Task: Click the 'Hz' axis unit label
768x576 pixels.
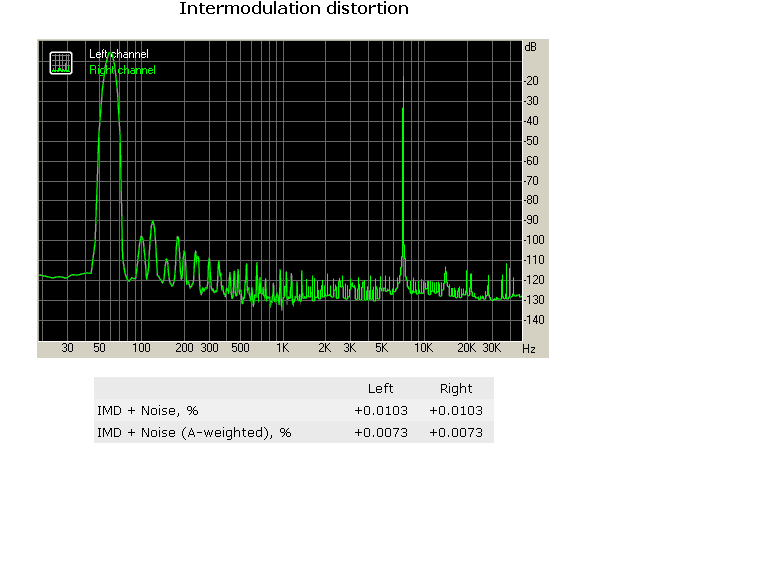Action: 529,349
